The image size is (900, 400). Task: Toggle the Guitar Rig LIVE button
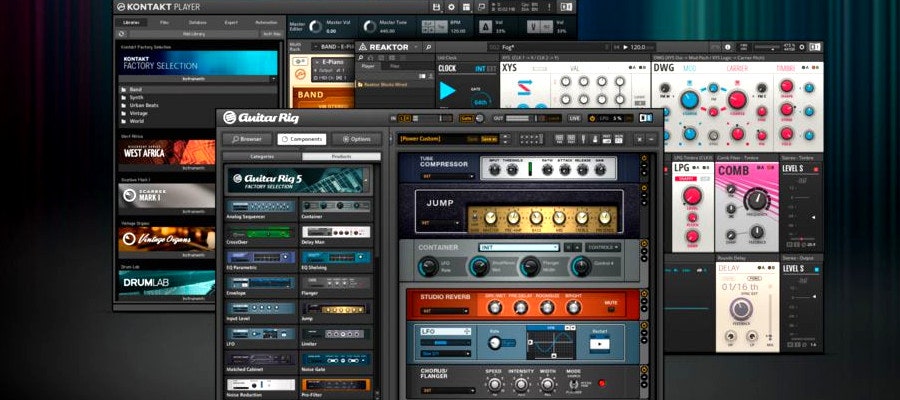[x=575, y=118]
